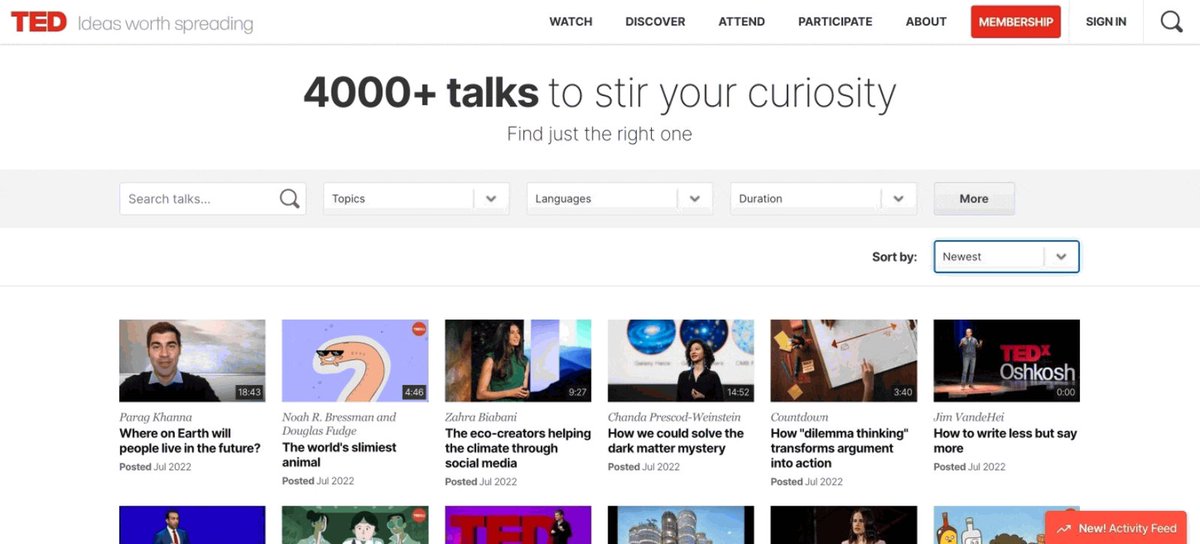Open the DISCOVER menu
Image resolution: width=1200 pixels, height=544 pixels.
click(x=655, y=21)
